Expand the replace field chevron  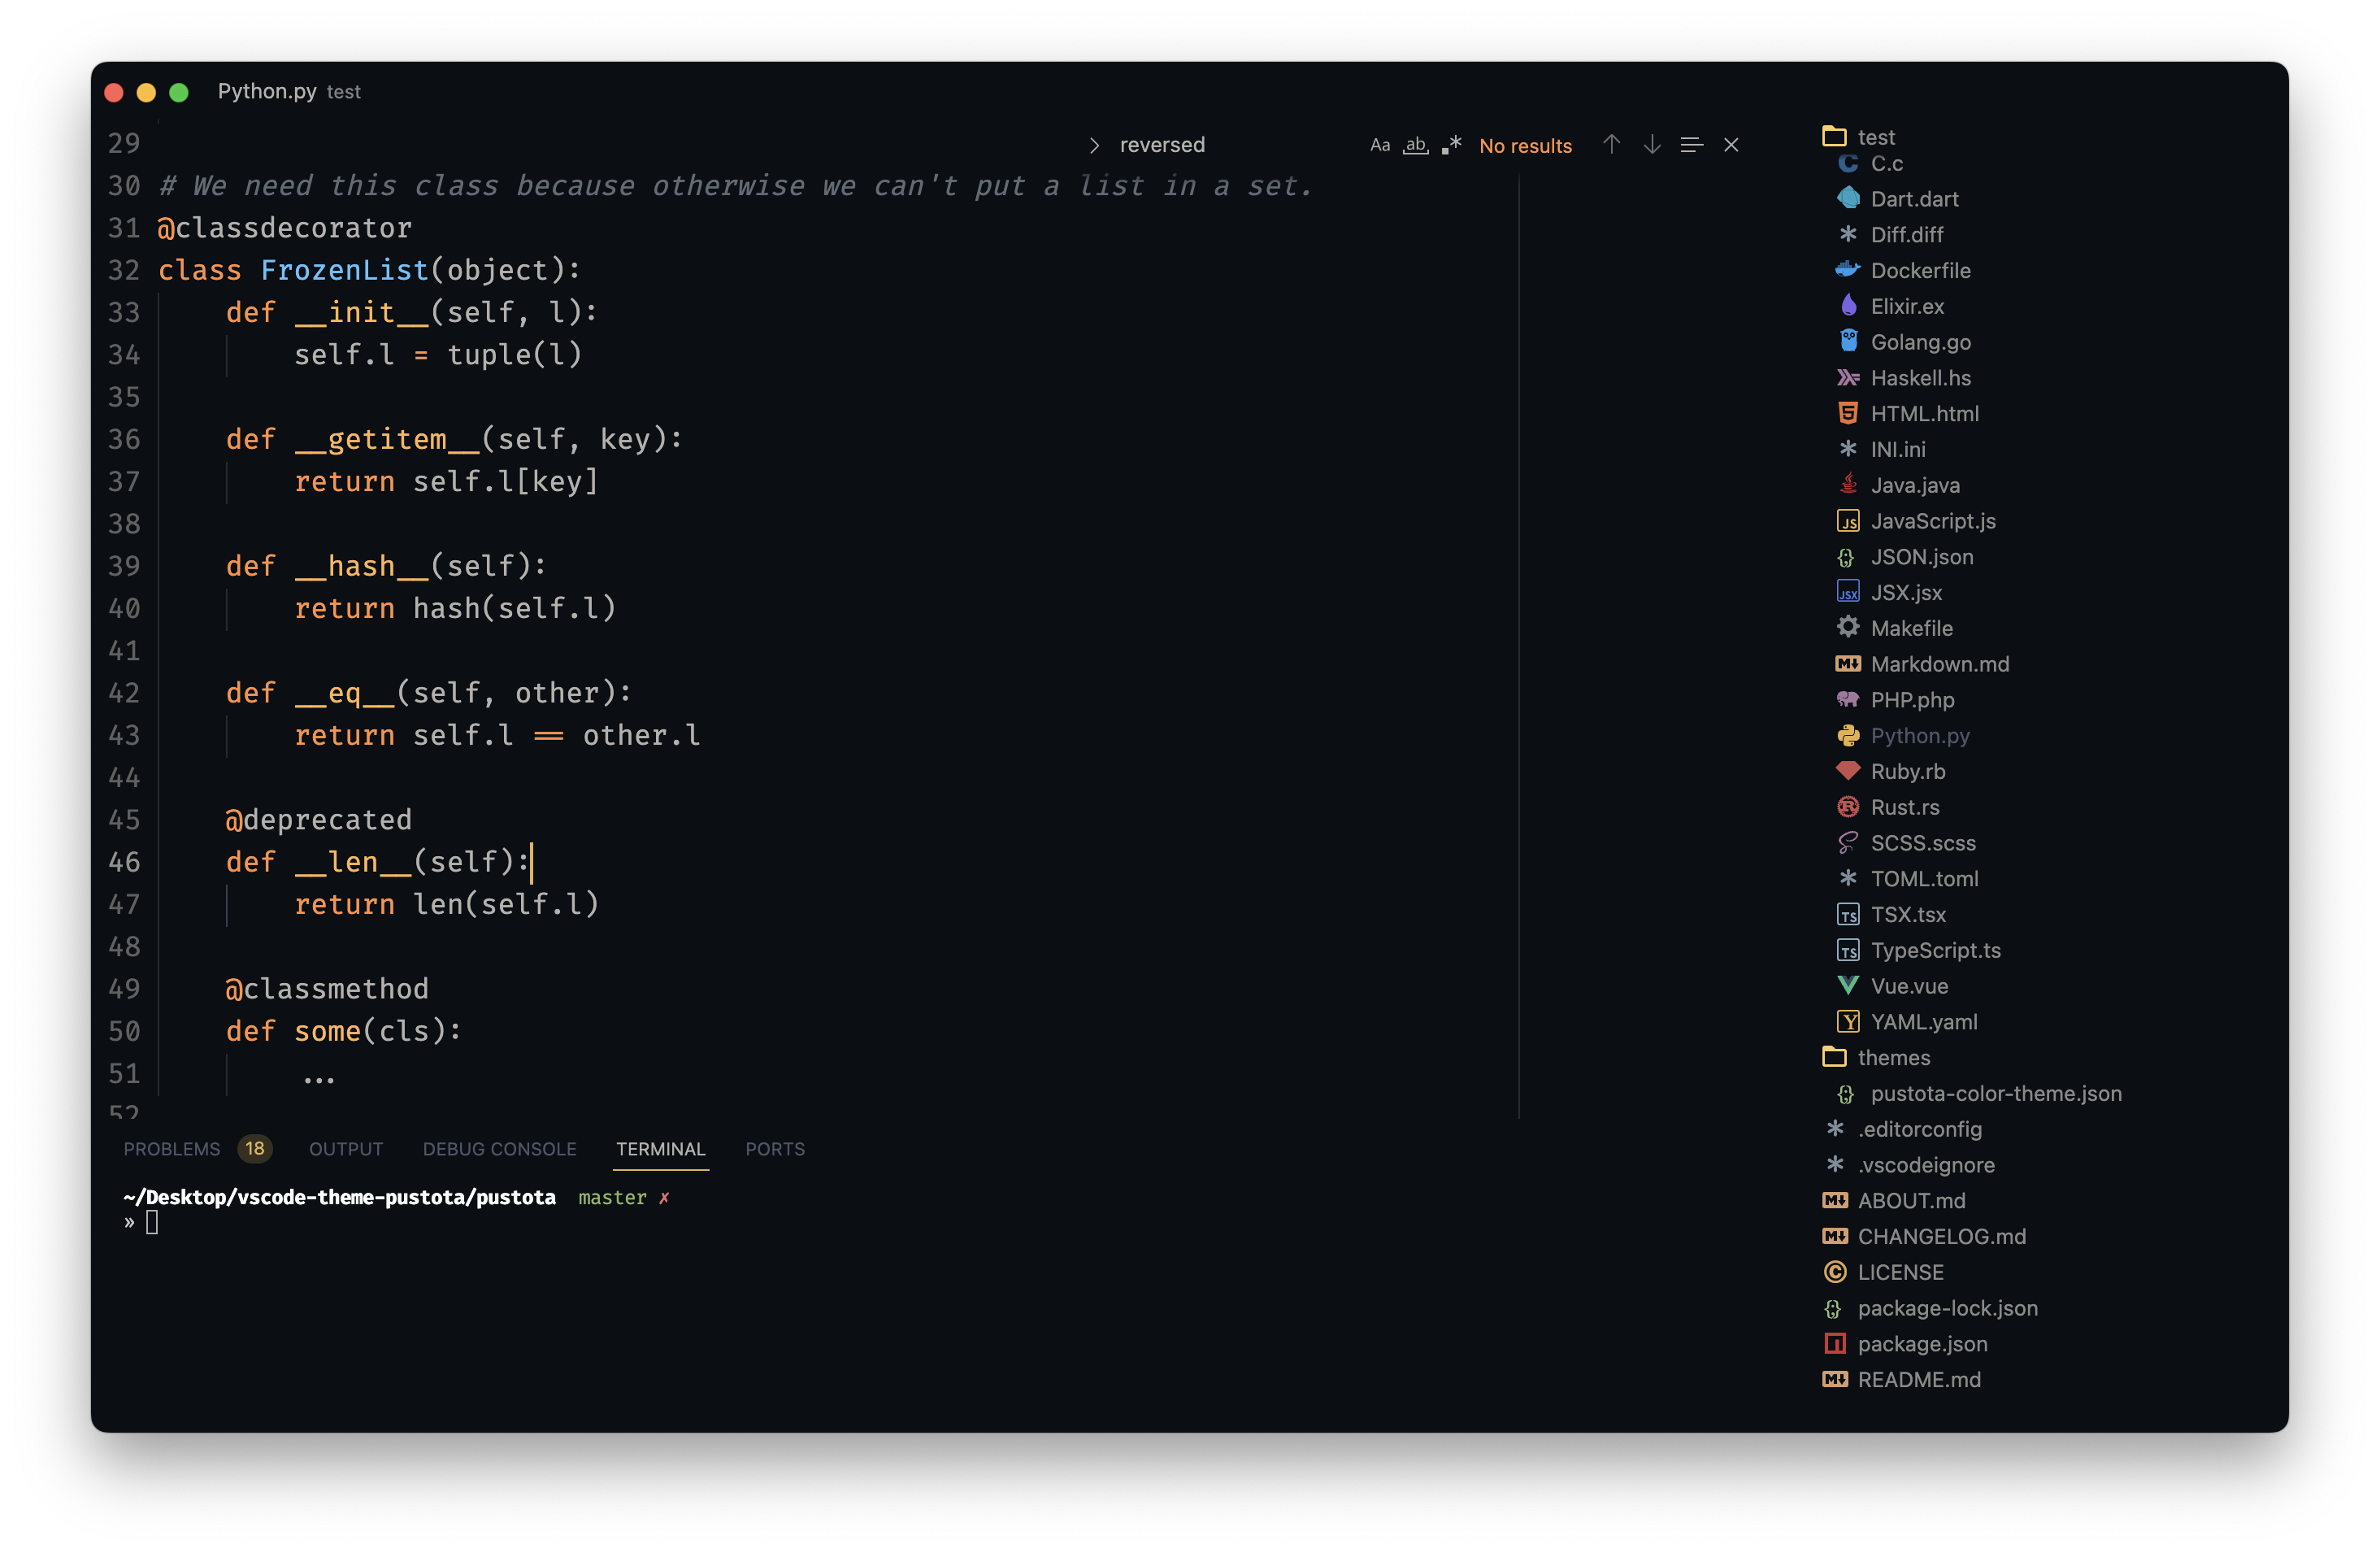(1094, 145)
